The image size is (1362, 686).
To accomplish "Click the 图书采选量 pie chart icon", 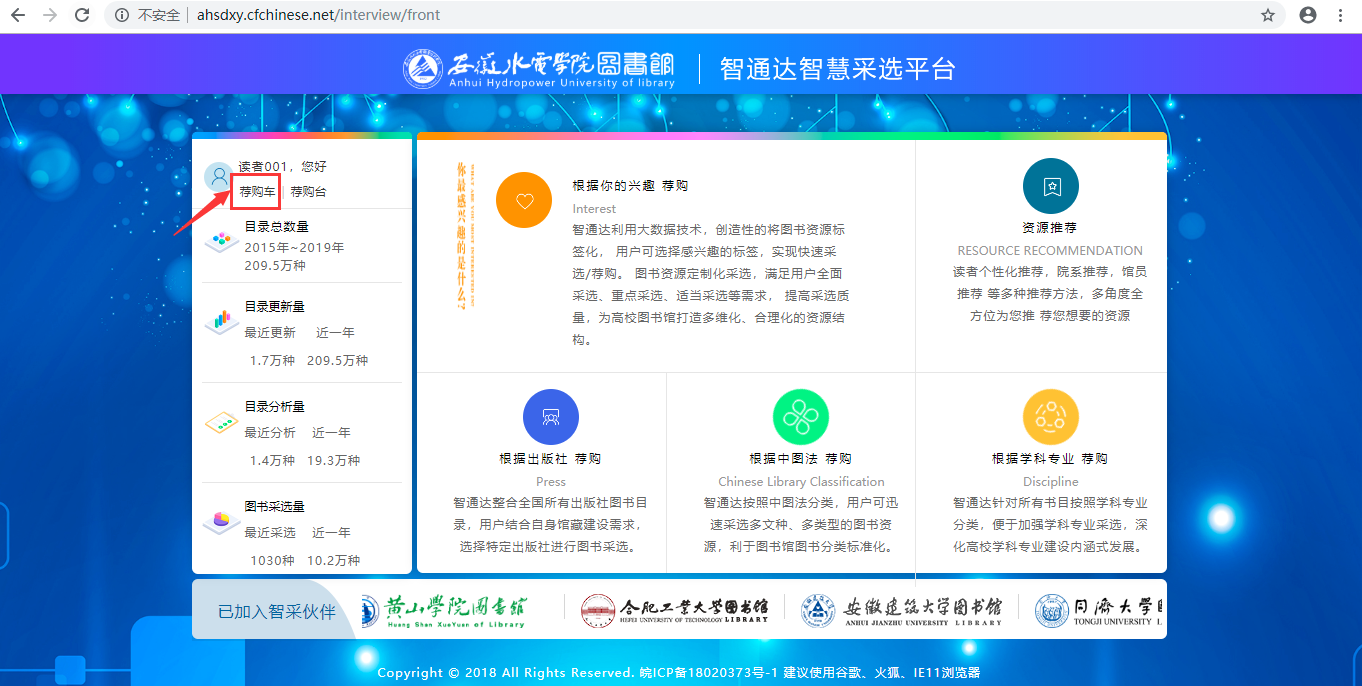I will click(220, 520).
